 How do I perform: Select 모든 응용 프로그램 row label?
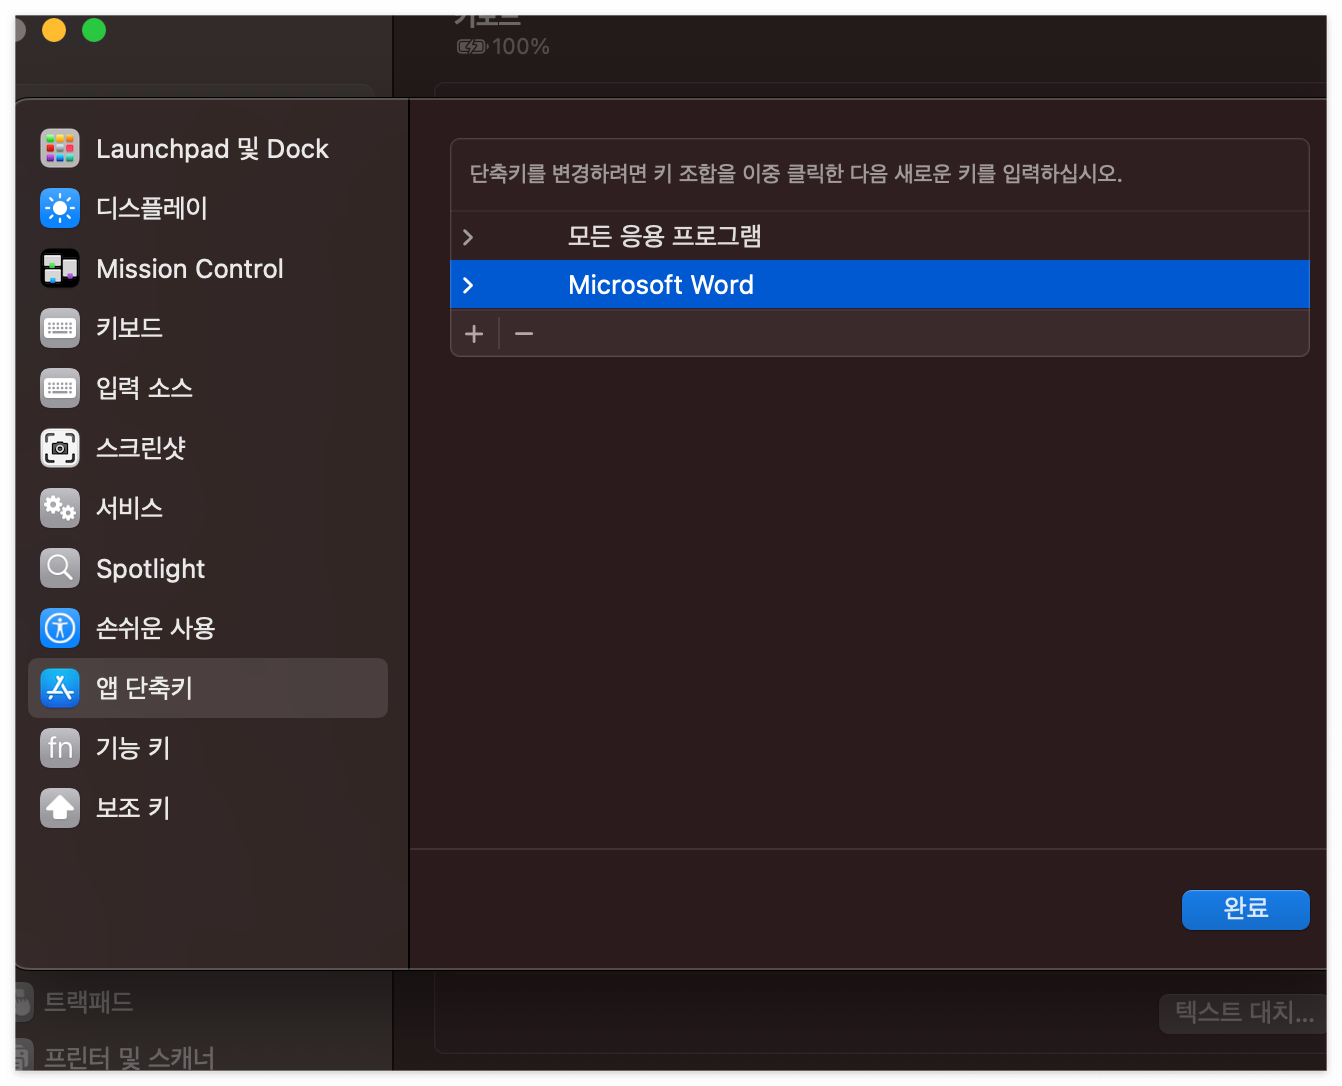click(665, 236)
